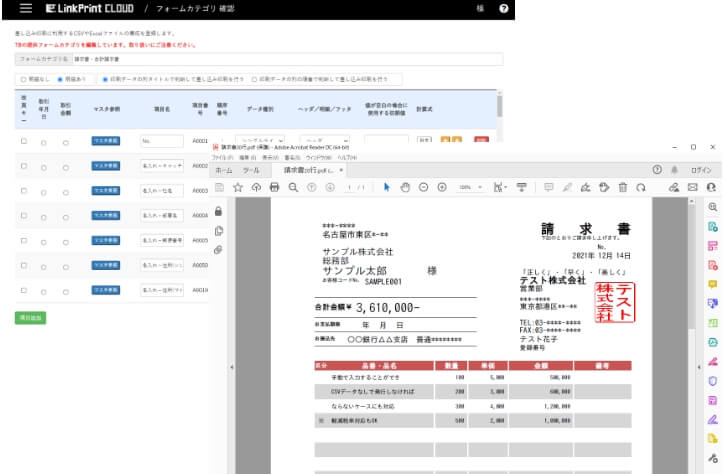Open the Acrobat zoom level 100% dropdown
The height and width of the screenshot is (474, 725).
coord(470,187)
